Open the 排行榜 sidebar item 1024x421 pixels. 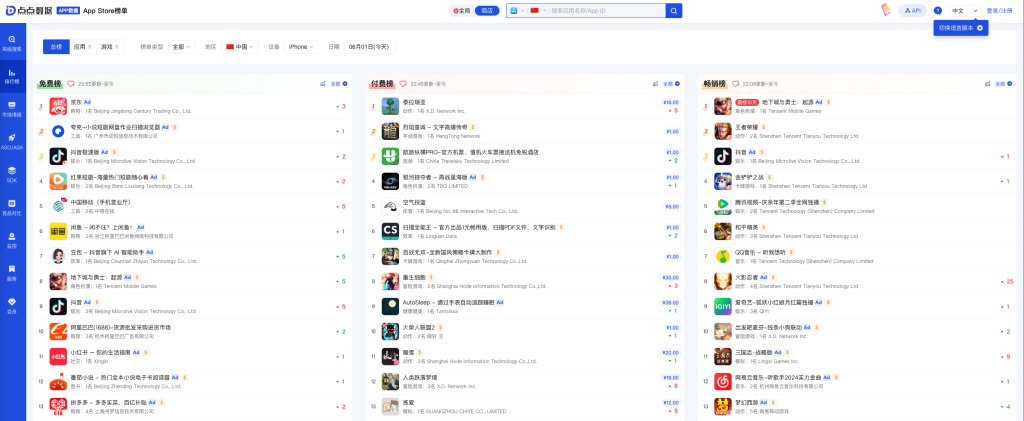point(12,76)
